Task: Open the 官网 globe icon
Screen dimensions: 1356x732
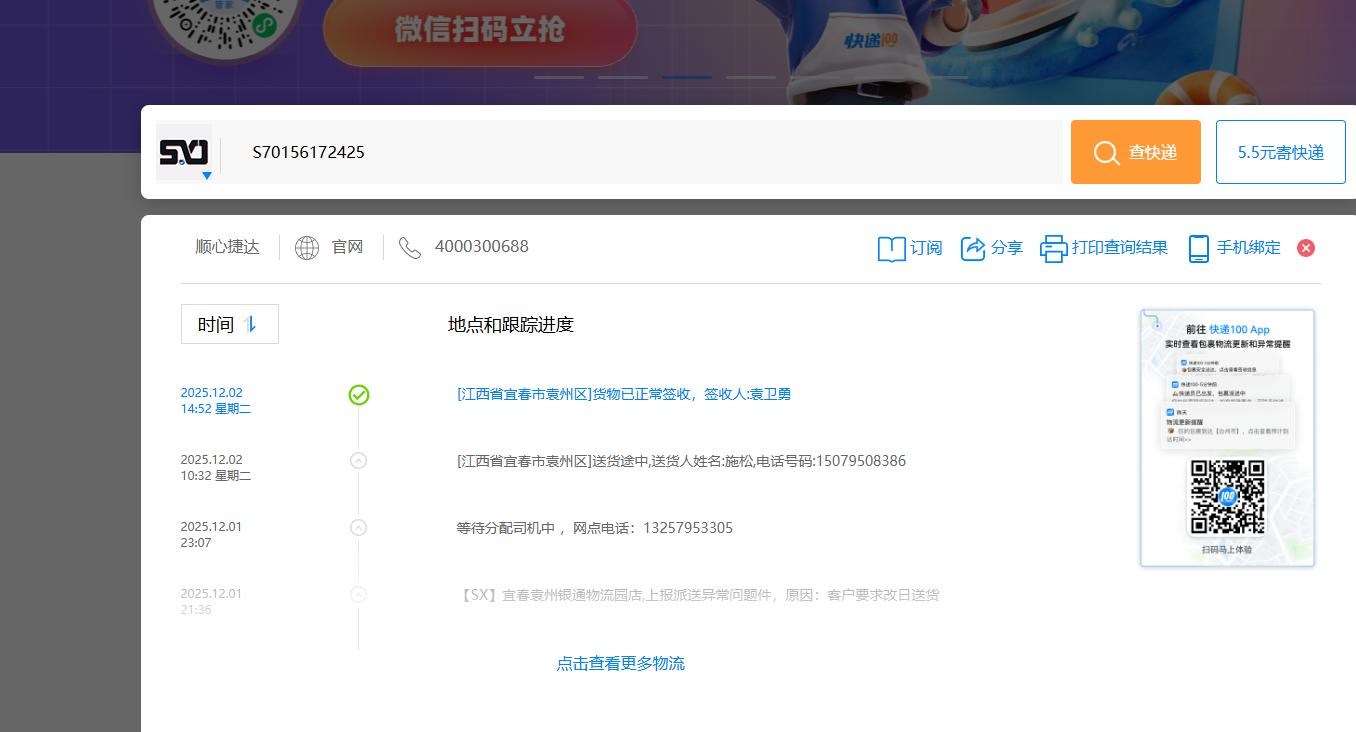Action: point(307,247)
